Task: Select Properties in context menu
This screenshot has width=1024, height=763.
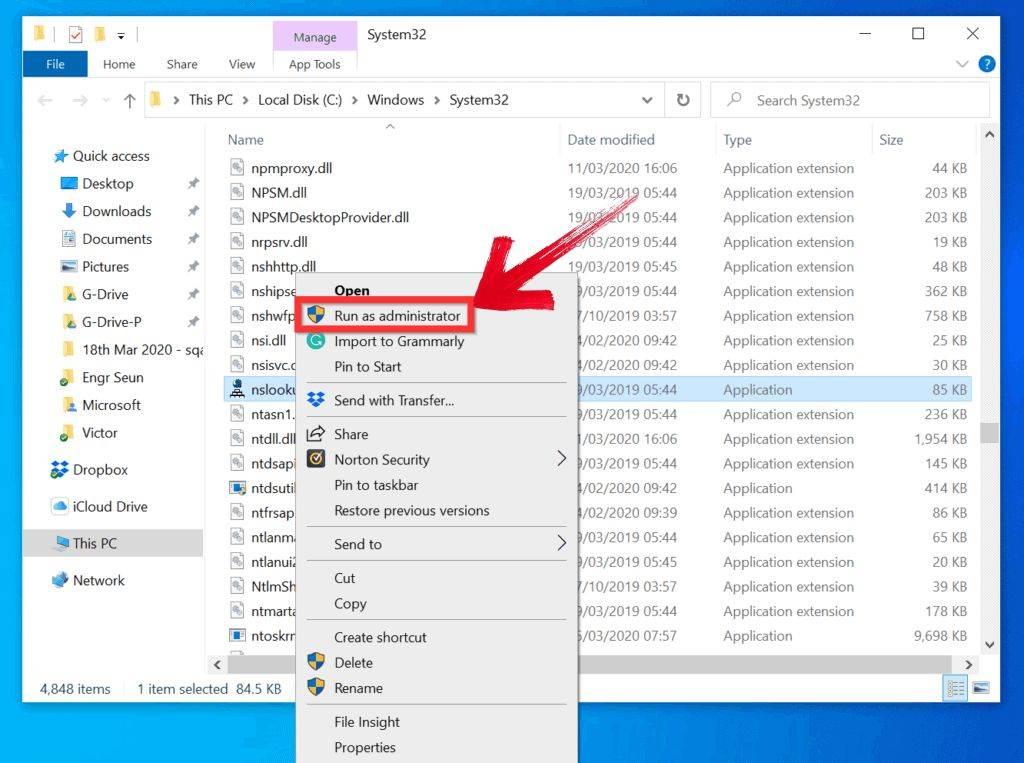Action: [x=365, y=747]
